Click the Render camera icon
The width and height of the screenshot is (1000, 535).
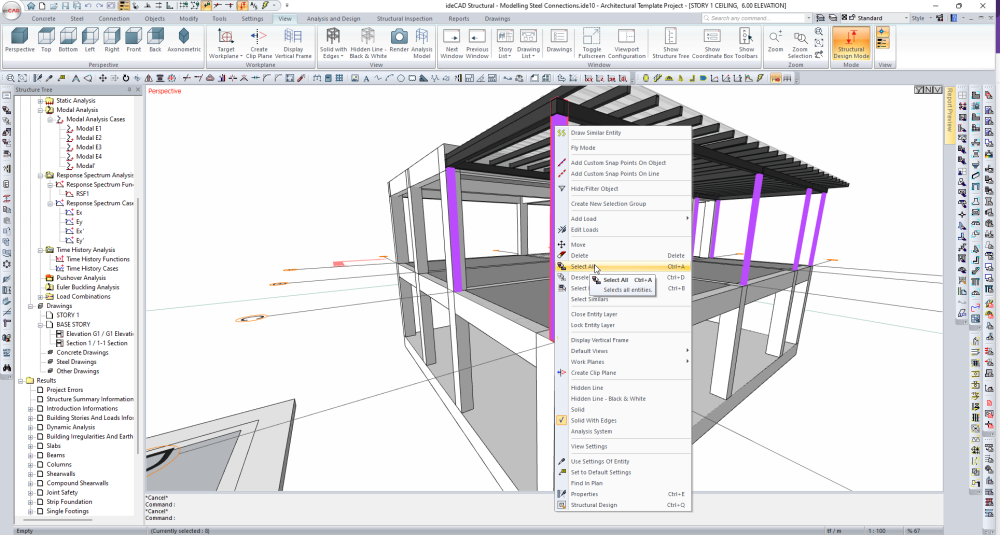(399, 36)
